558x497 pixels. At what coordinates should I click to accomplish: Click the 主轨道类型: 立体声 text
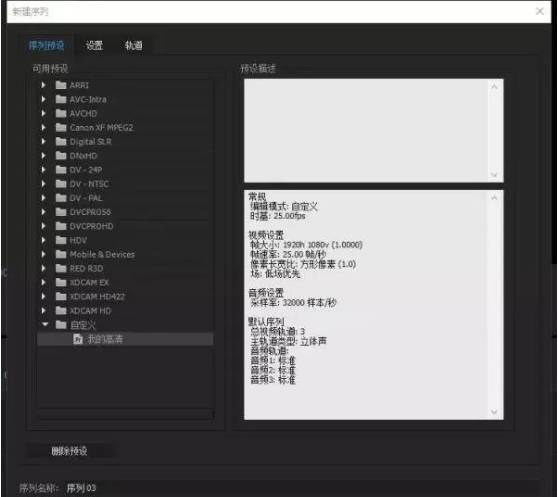tap(289, 341)
